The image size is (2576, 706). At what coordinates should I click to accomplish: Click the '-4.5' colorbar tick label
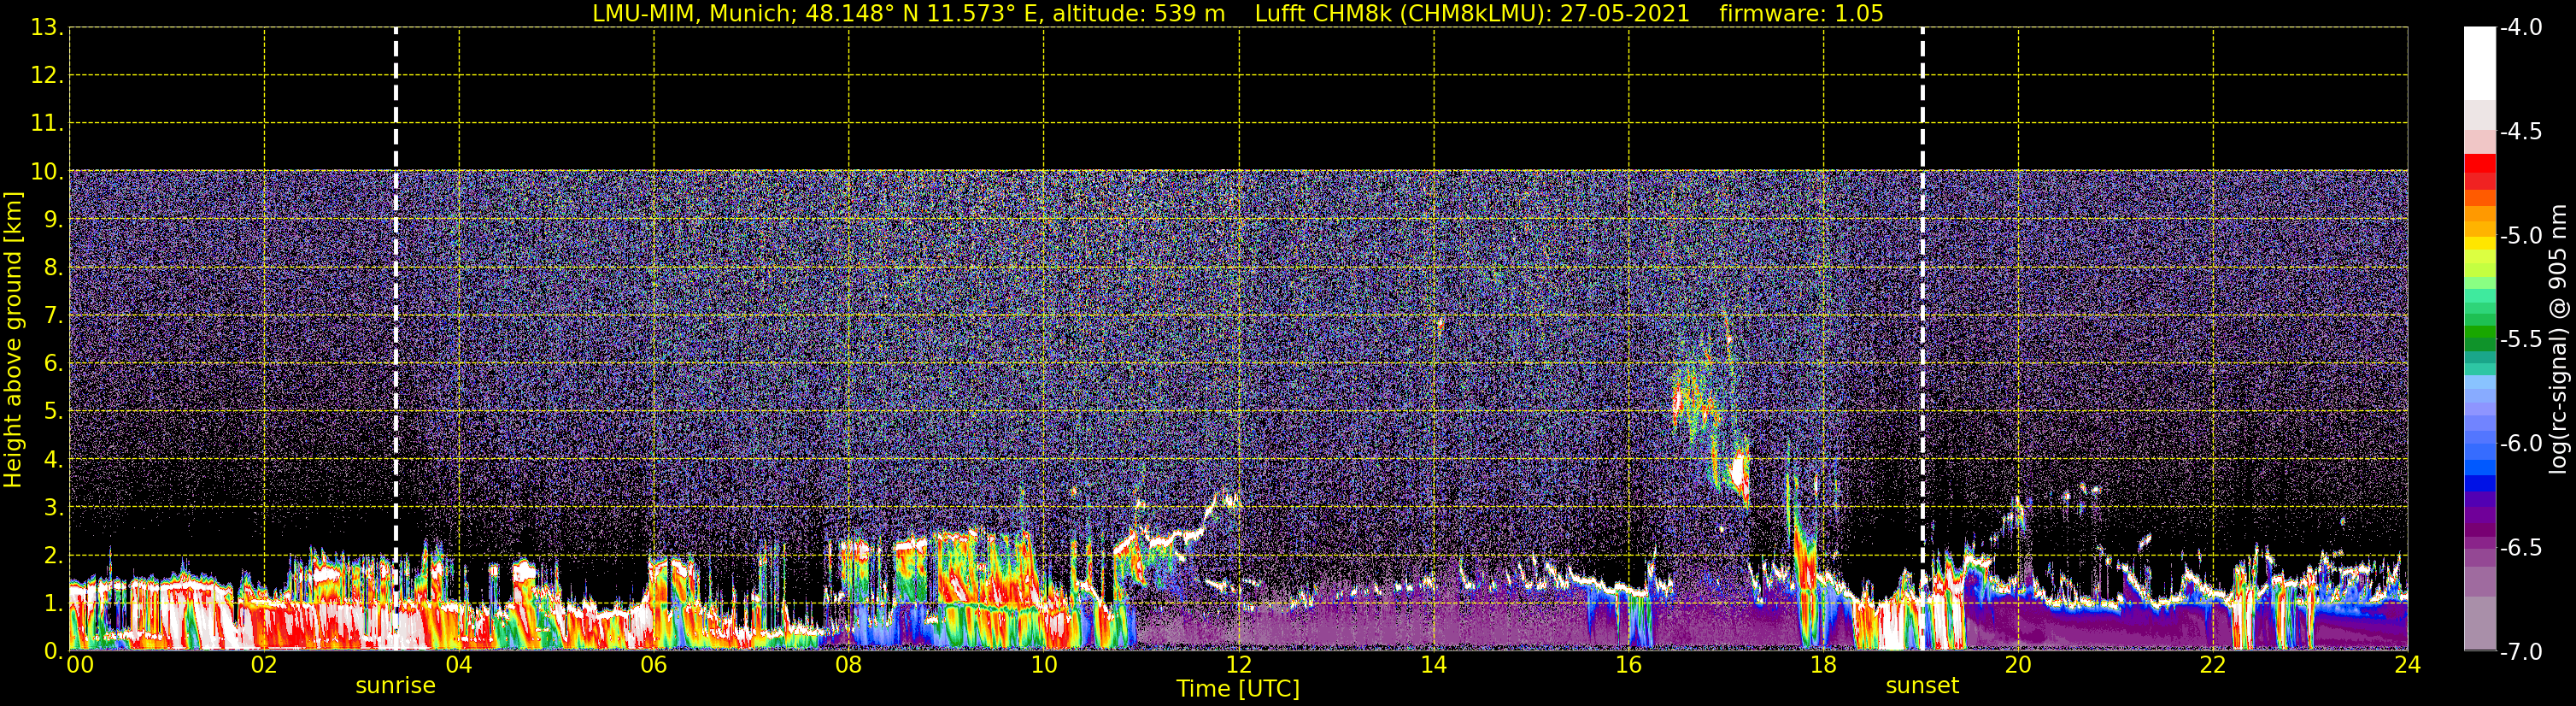tap(2520, 132)
